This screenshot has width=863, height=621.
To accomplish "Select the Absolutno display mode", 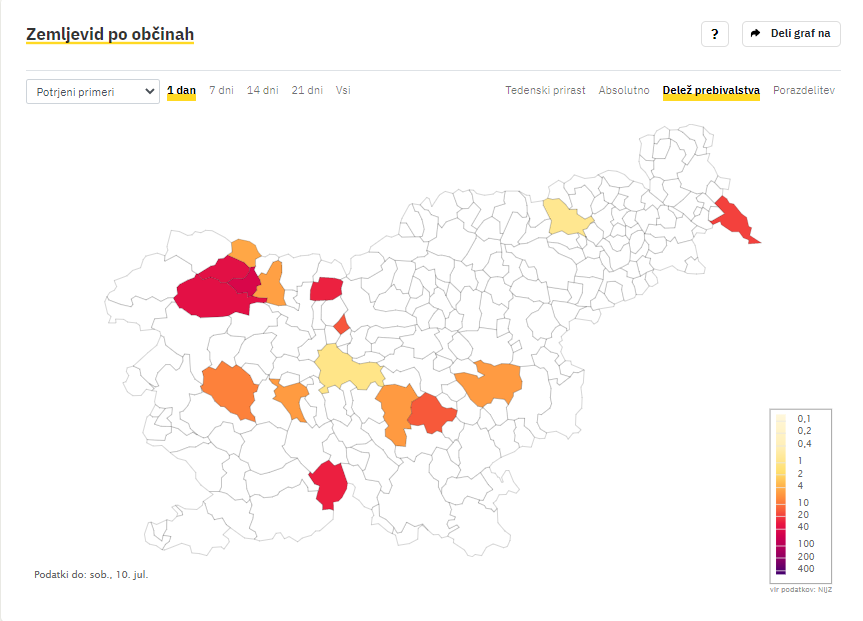I will [624, 90].
